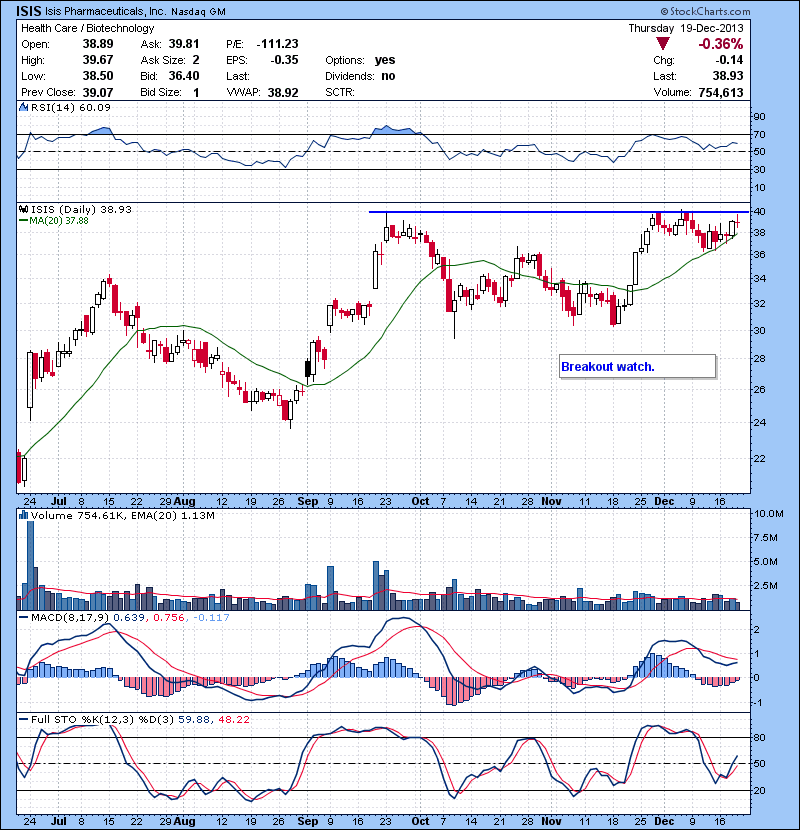Click the EPS value -0.35
The height and width of the screenshot is (830, 800).
(x=284, y=60)
